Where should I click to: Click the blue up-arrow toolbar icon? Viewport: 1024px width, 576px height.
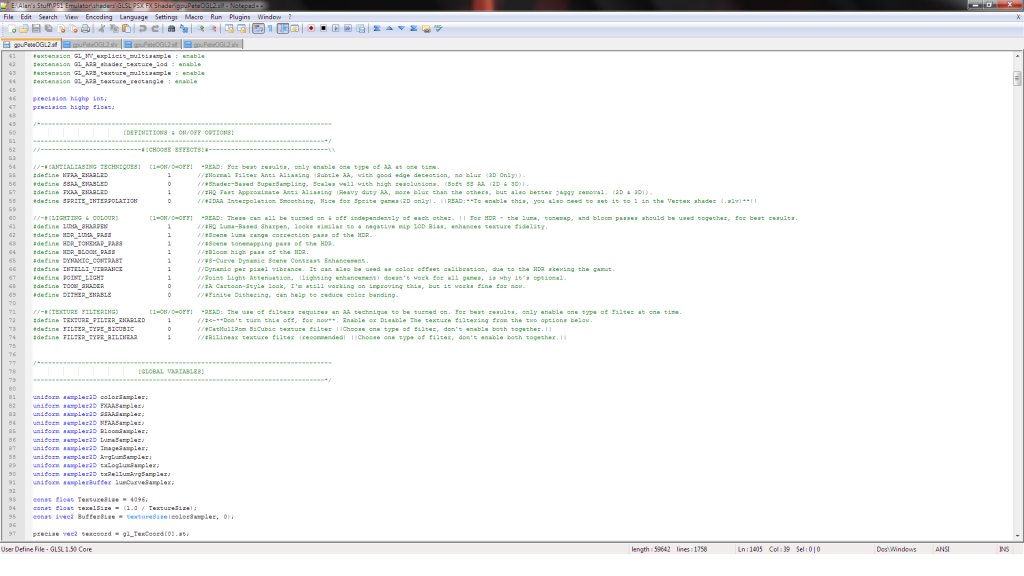point(389,29)
